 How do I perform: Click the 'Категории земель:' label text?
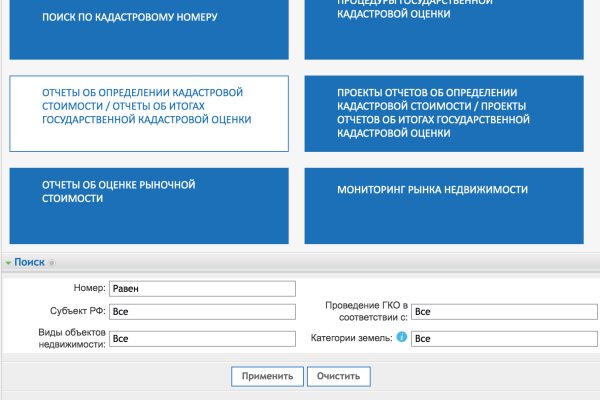tap(351, 338)
